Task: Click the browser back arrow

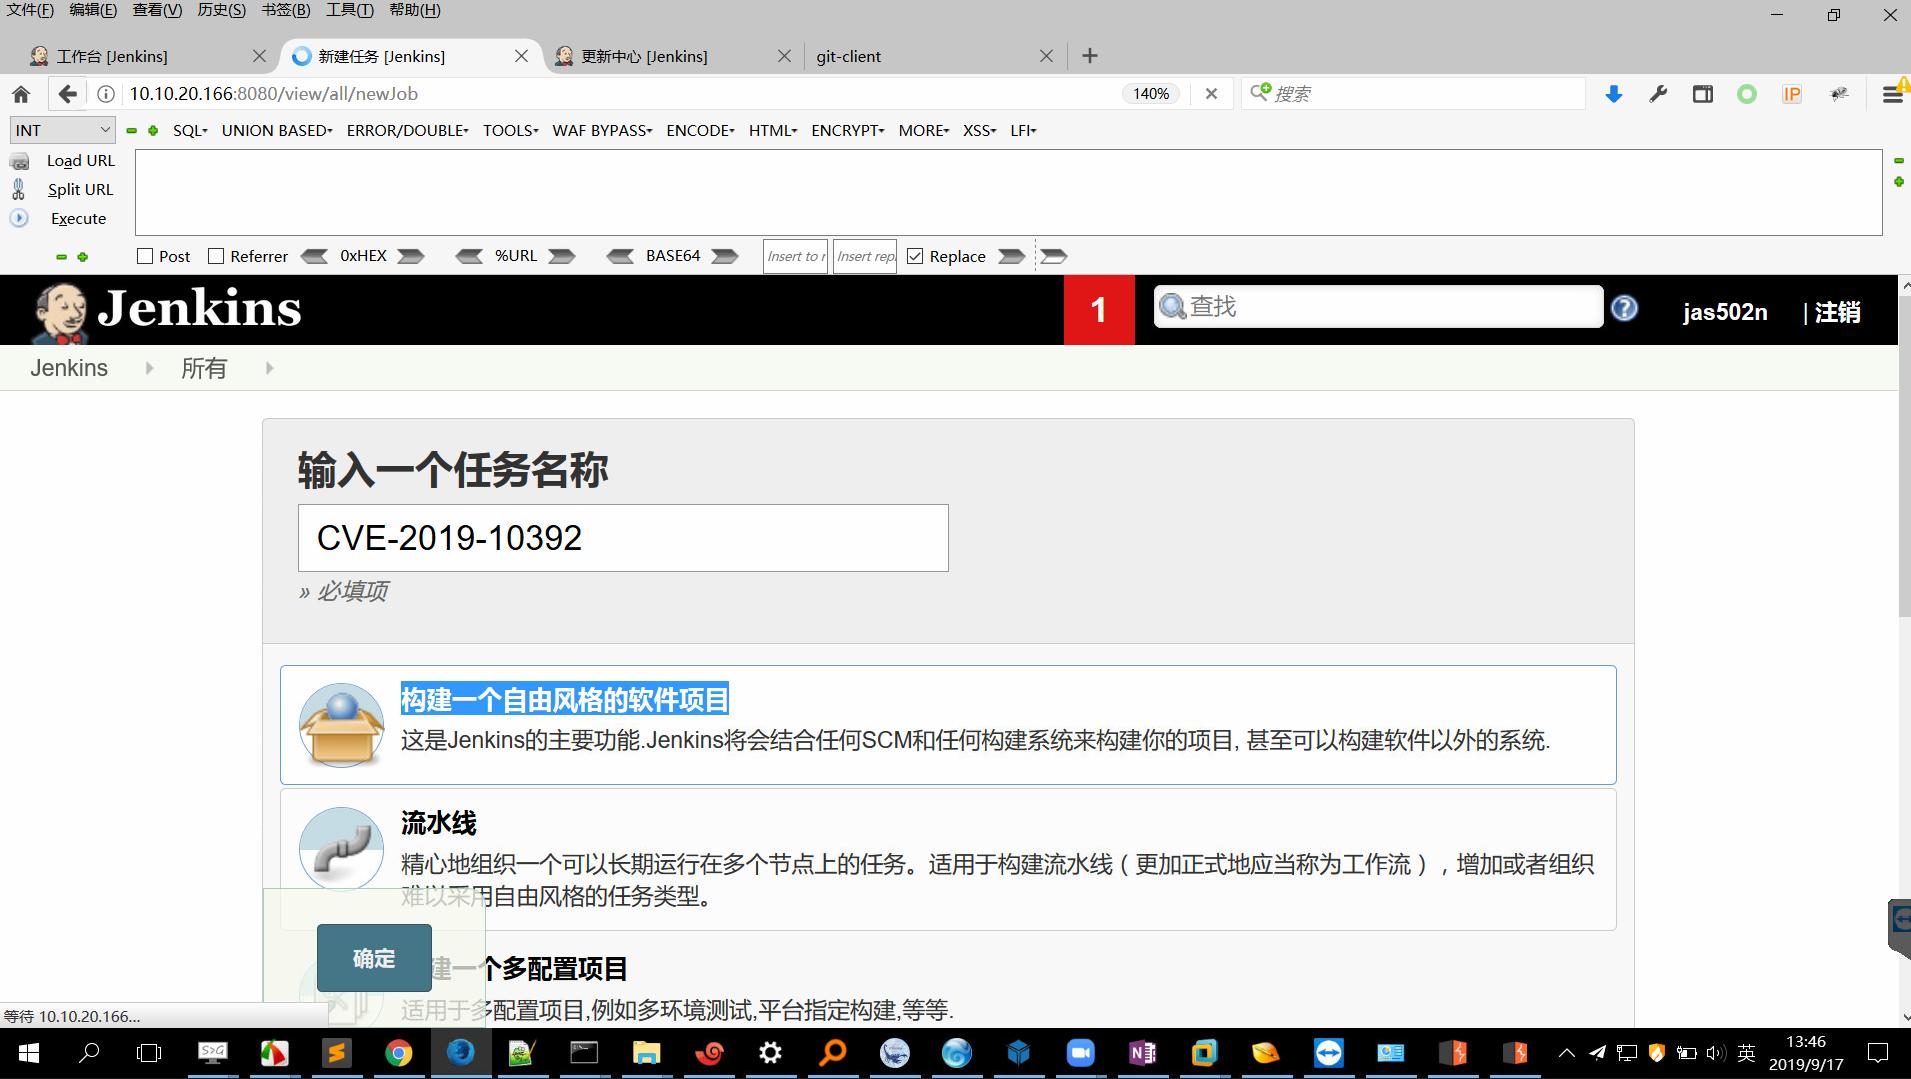Action: pyautogui.click(x=67, y=94)
